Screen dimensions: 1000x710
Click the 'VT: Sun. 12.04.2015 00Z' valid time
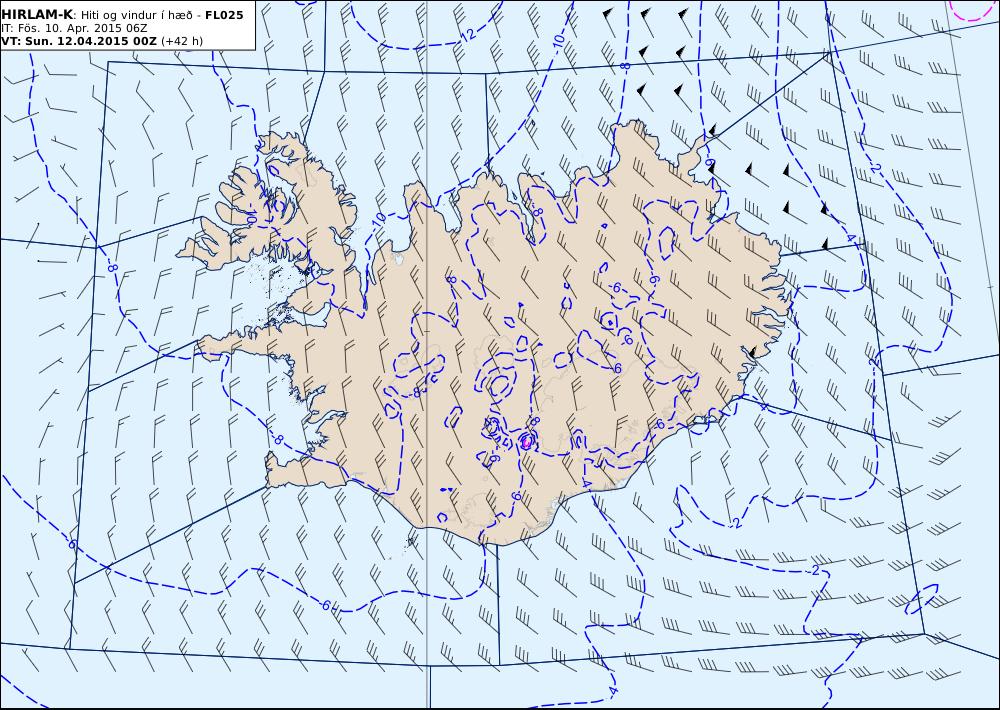pyautogui.click(x=79, y=41)
